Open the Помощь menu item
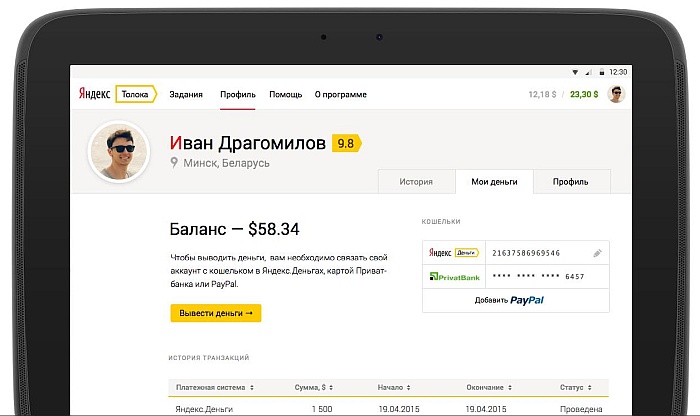Screen dimensions: 700x416 click(285, 94)
